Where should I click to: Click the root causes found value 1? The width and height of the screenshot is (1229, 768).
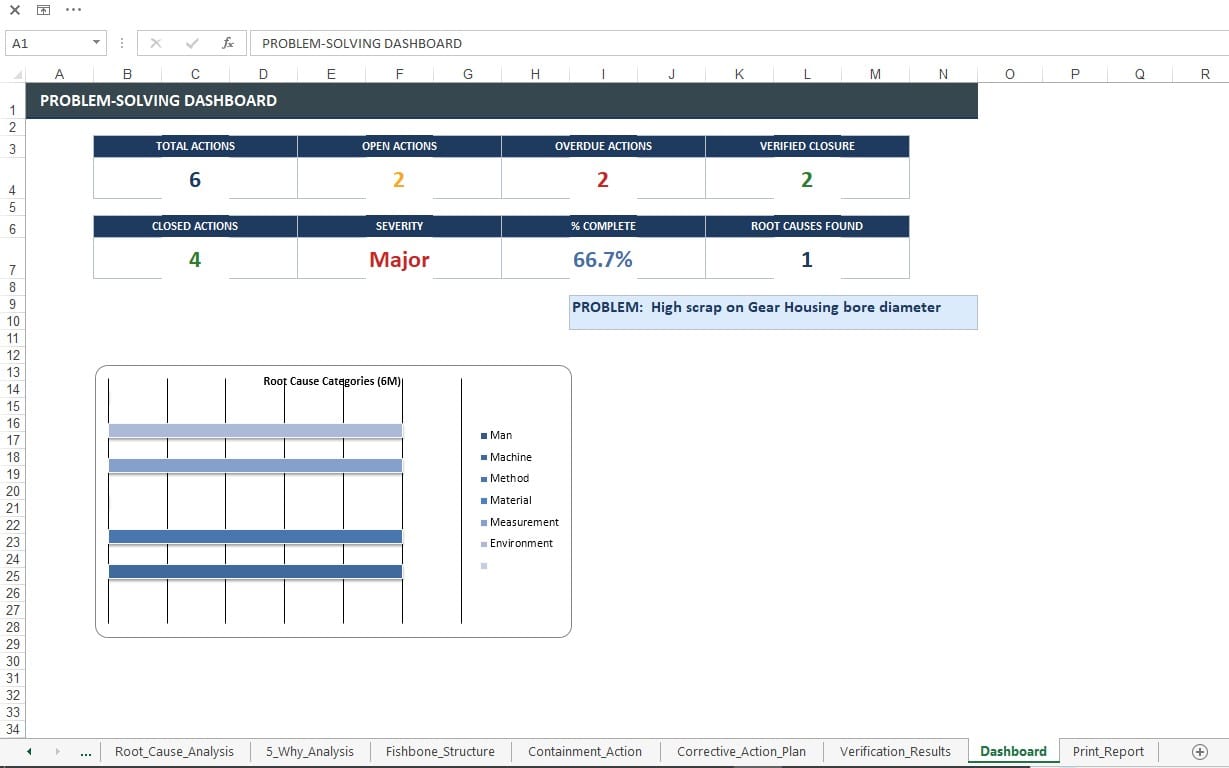coord(807,259)
